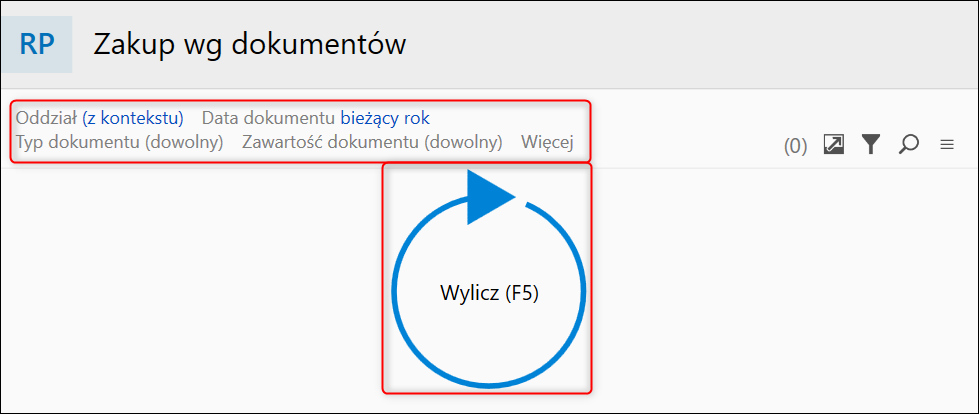The width and height of the screenshot is (979, 414).
Task: Click the 'Typ dokumentu' filter label
Action: point(78,142)
